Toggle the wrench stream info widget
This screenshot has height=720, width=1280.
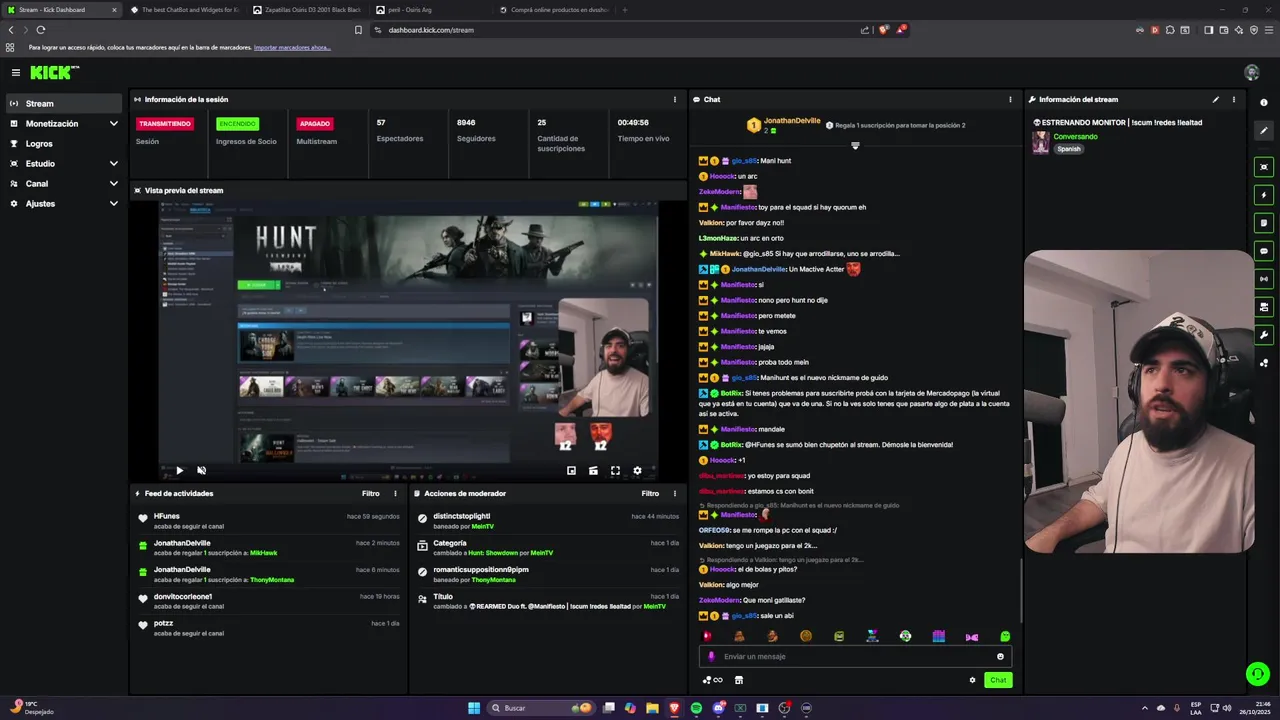[1264, 335]
